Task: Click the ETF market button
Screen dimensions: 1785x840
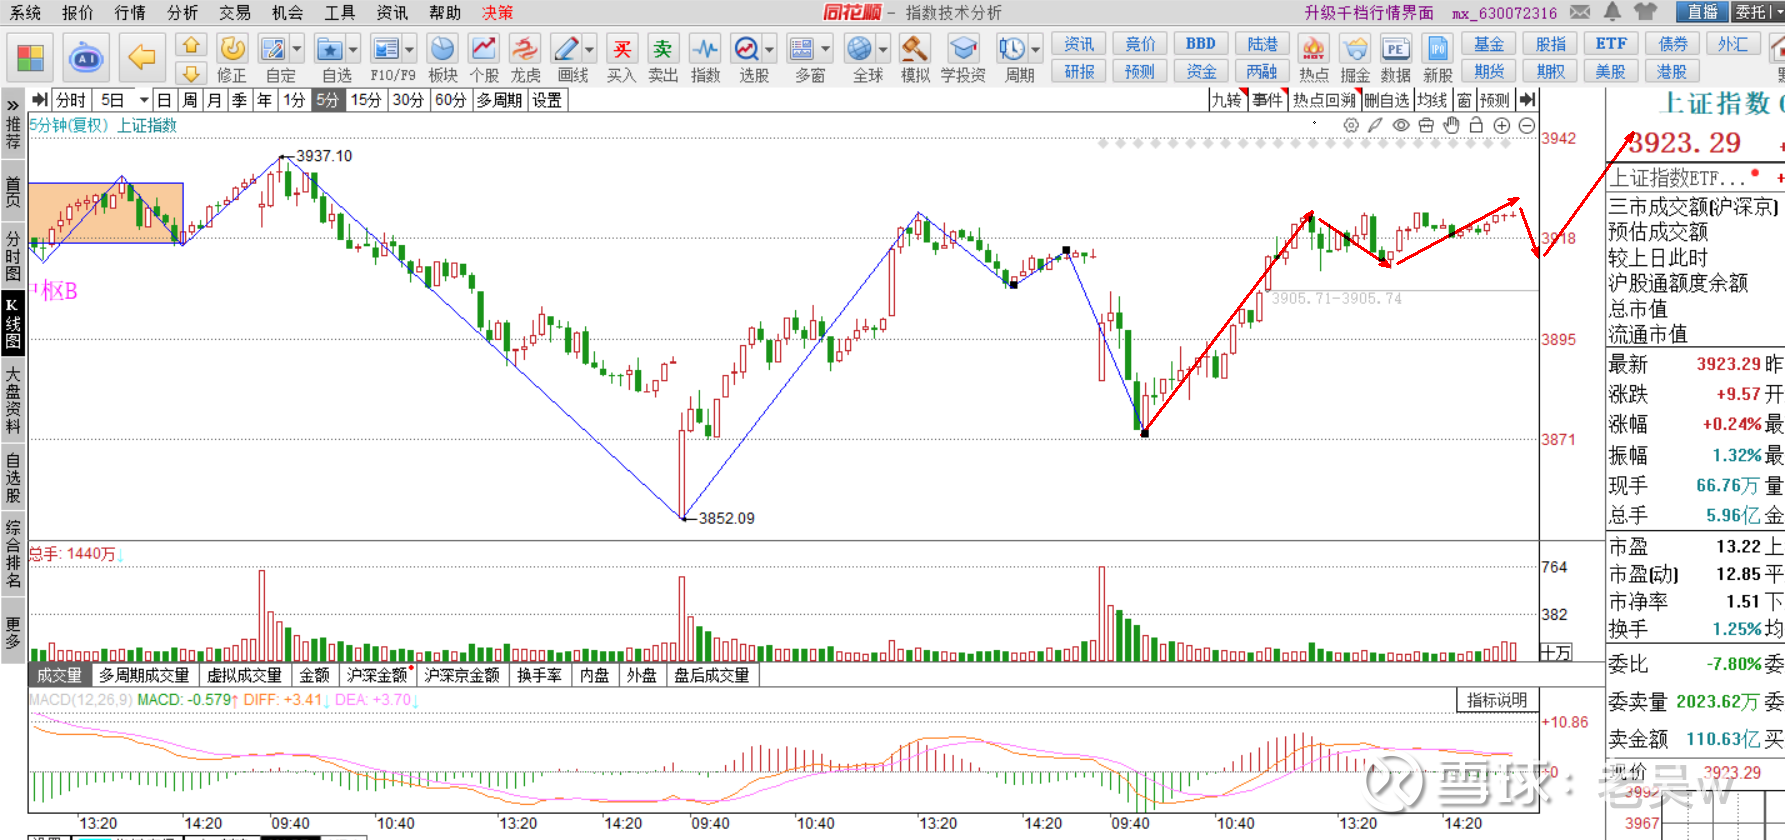Action: pos(1610,44)
